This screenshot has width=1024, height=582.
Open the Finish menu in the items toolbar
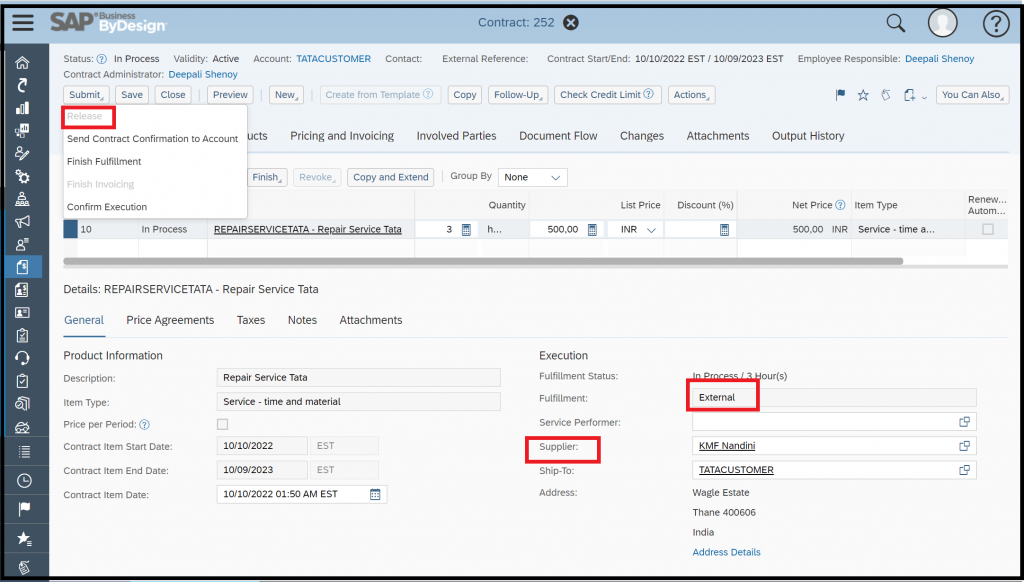[x=266, y=177]
